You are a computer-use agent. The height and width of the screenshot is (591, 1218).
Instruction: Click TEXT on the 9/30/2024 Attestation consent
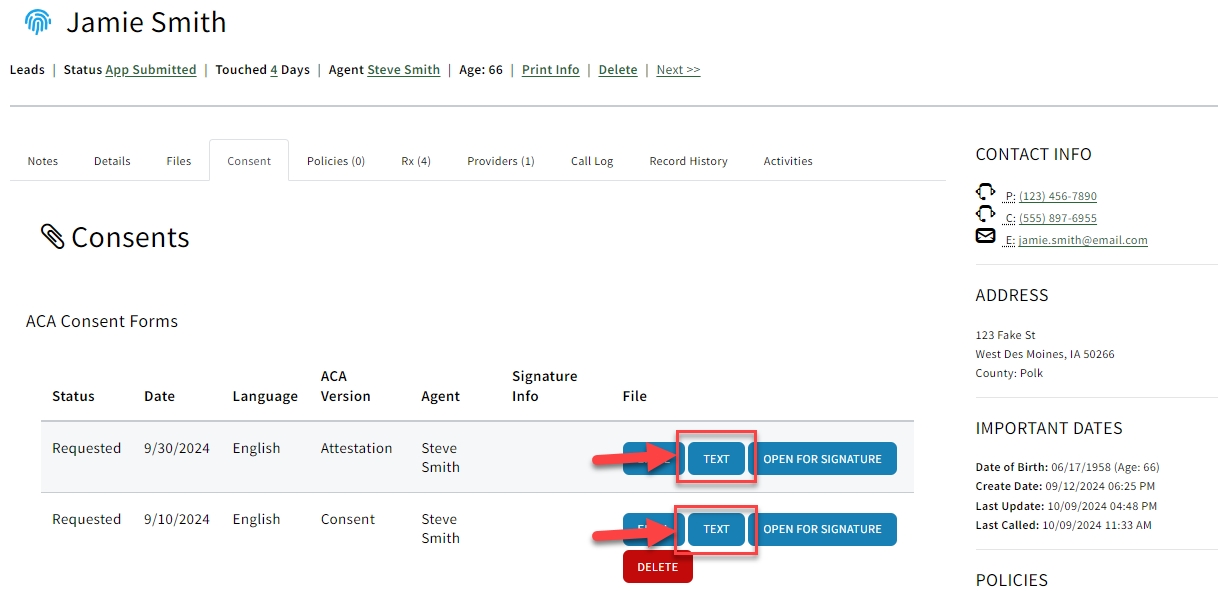click(715, 458)
